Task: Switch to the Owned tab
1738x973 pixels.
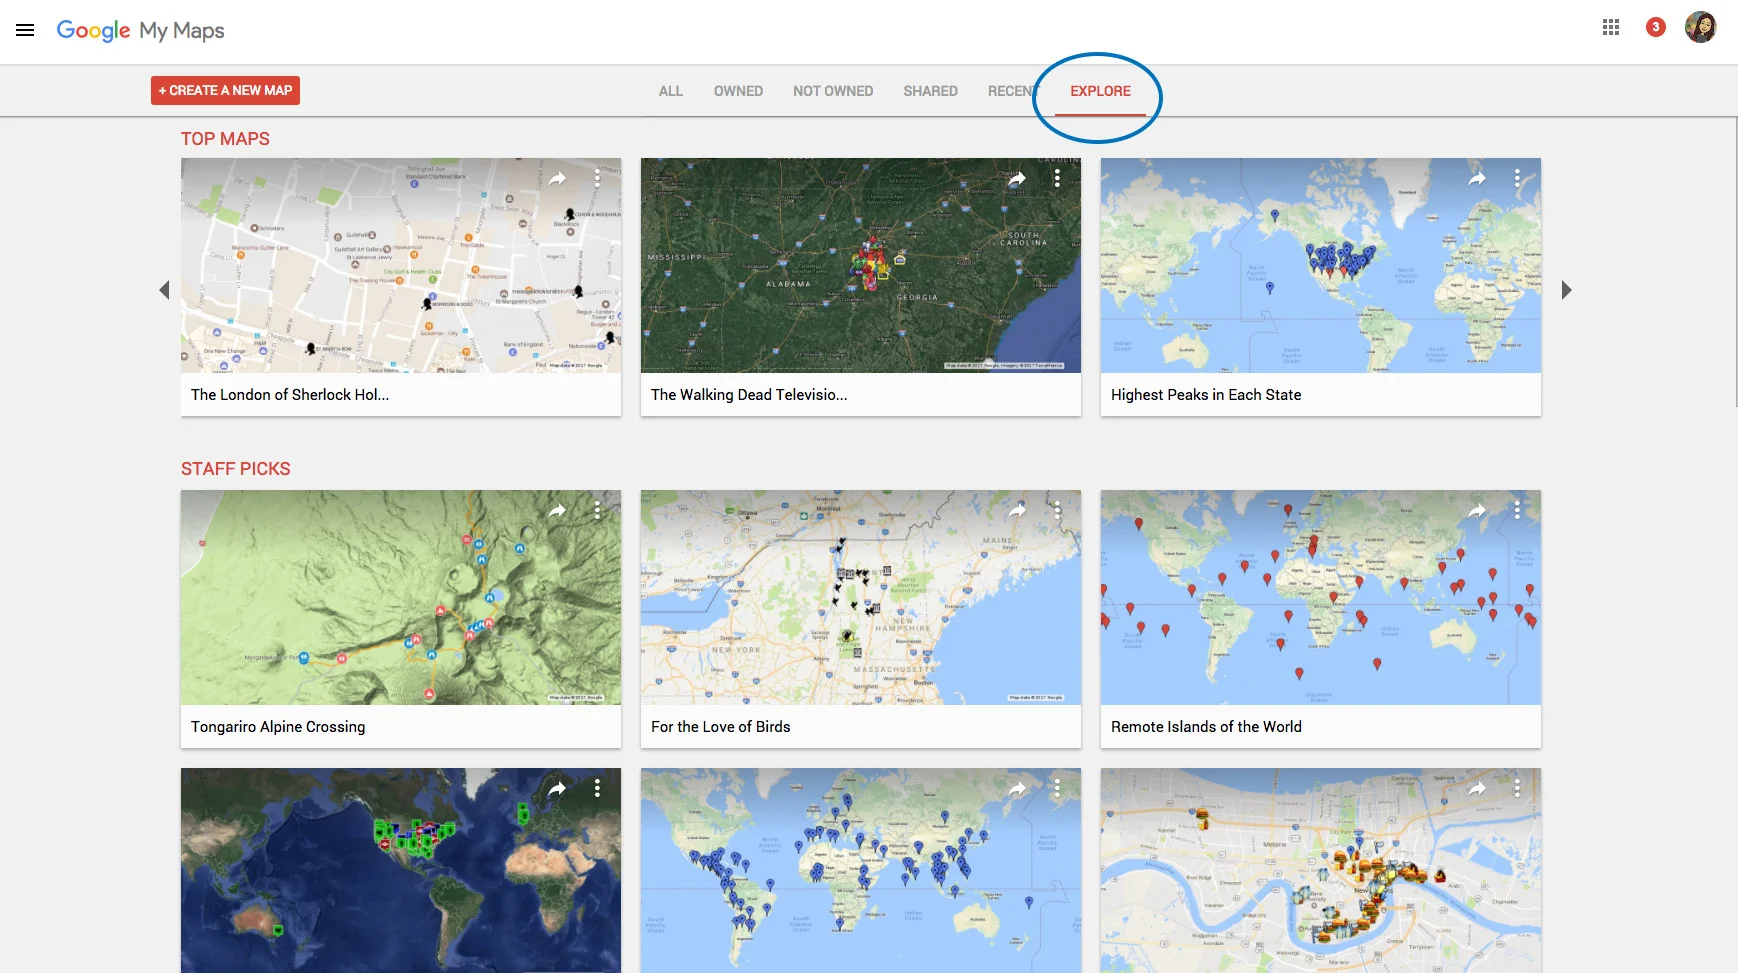Action: tap(738, 91)
